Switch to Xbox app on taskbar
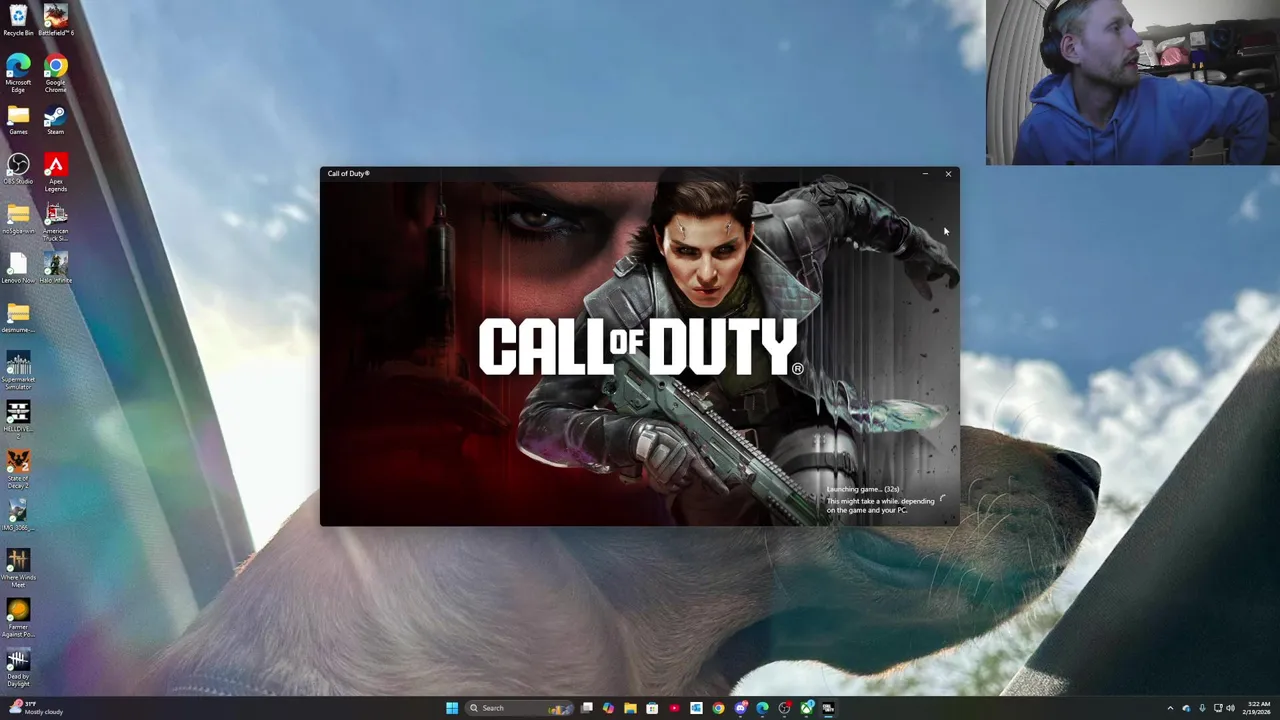 pyautogui.click(x=806, y=708)
